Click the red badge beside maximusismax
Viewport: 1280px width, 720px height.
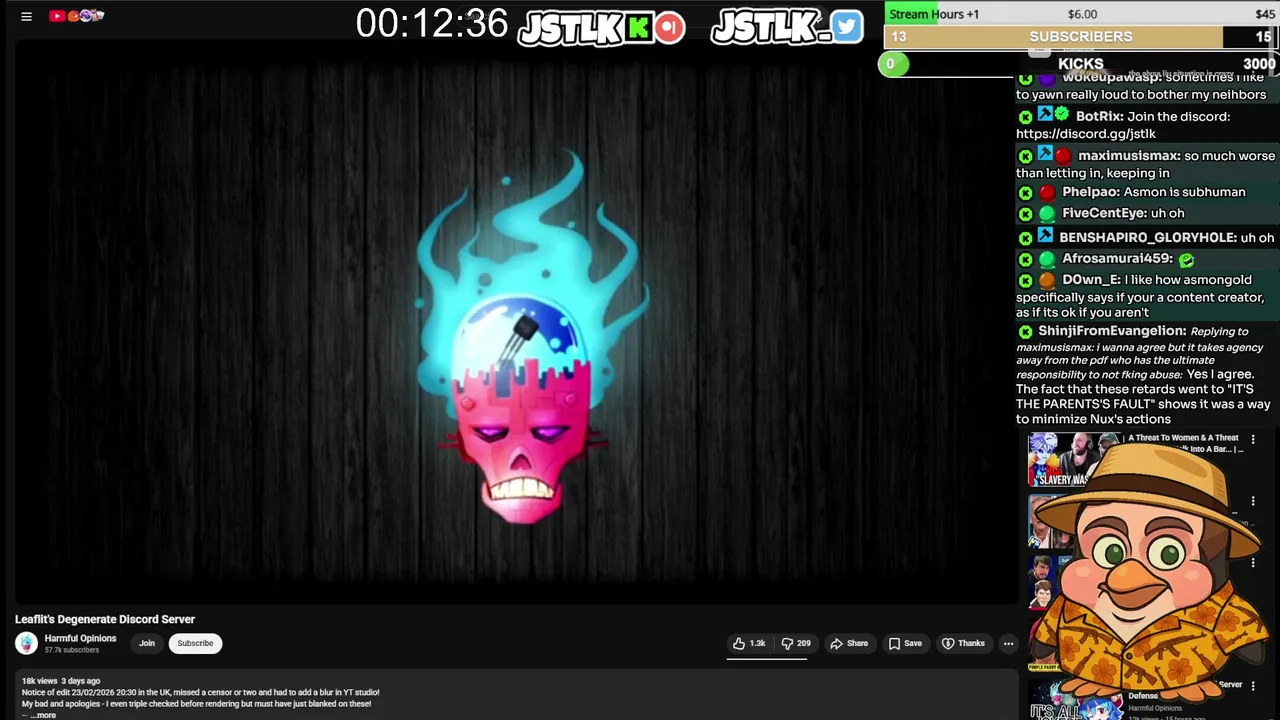(1063, 156)
